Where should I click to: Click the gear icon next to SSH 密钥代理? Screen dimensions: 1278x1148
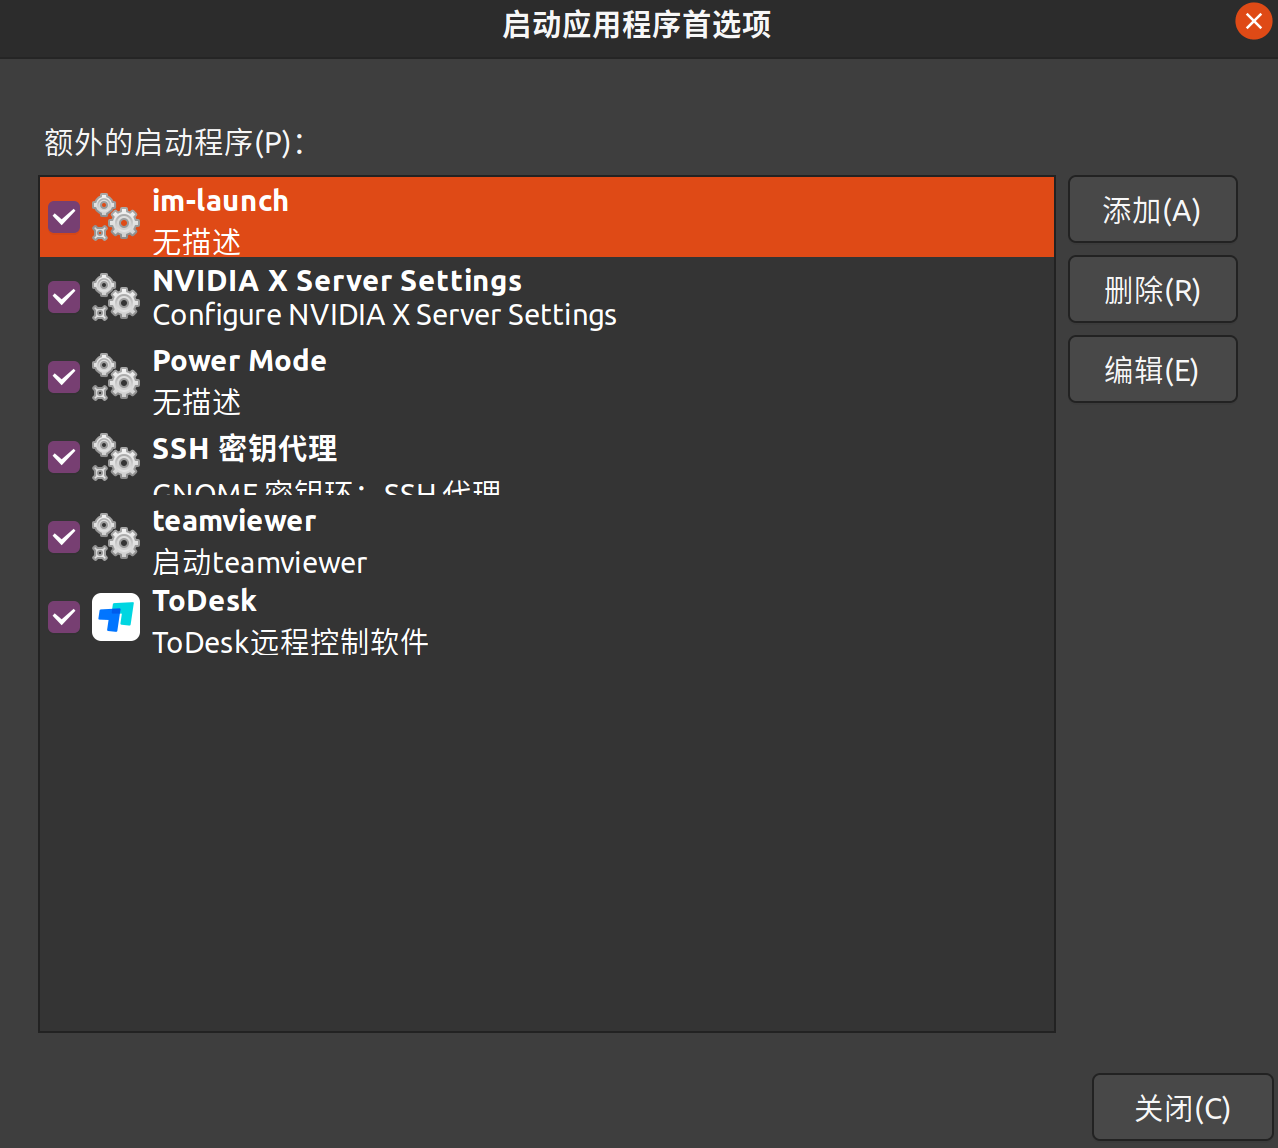[116, 457]
